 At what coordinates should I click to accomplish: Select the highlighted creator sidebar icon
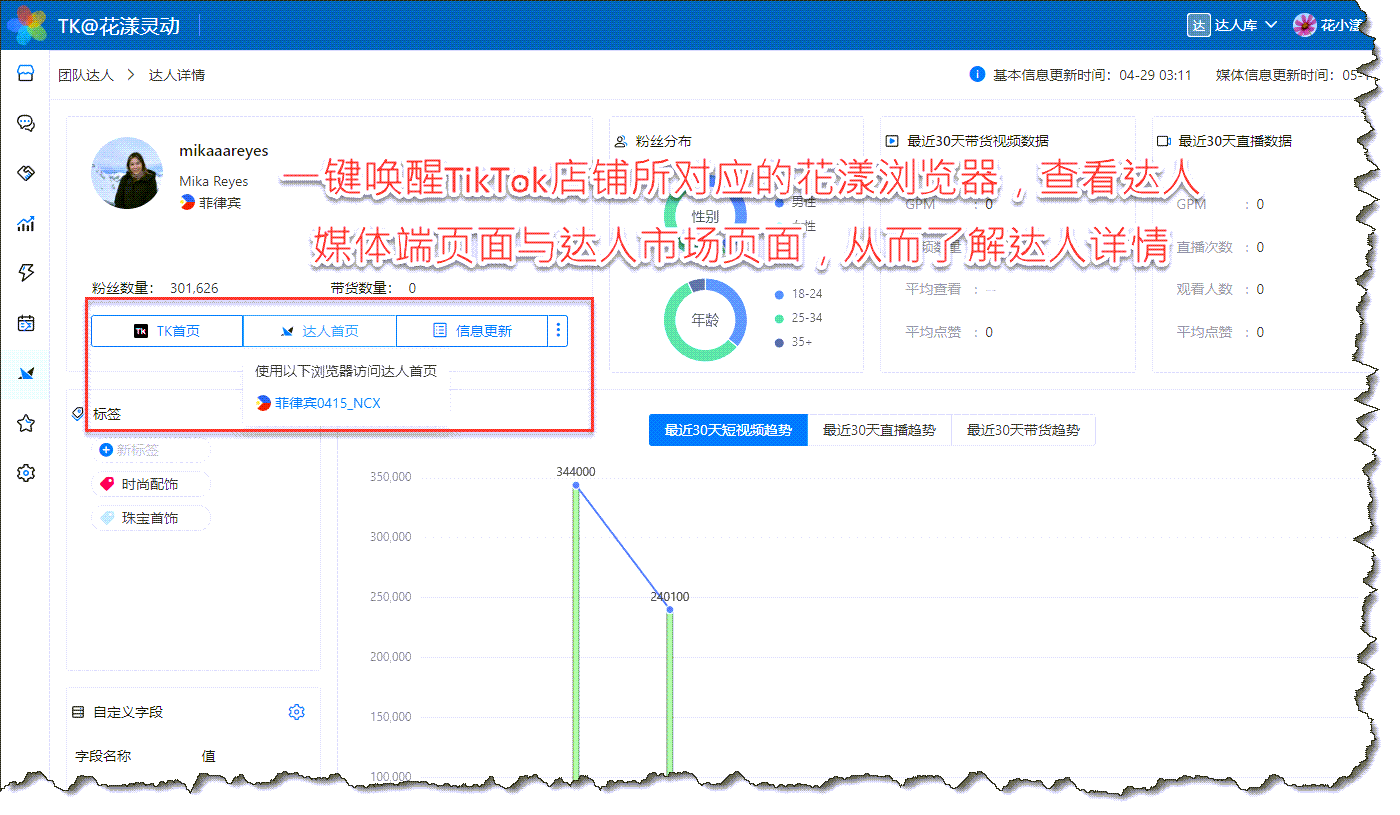26,374
